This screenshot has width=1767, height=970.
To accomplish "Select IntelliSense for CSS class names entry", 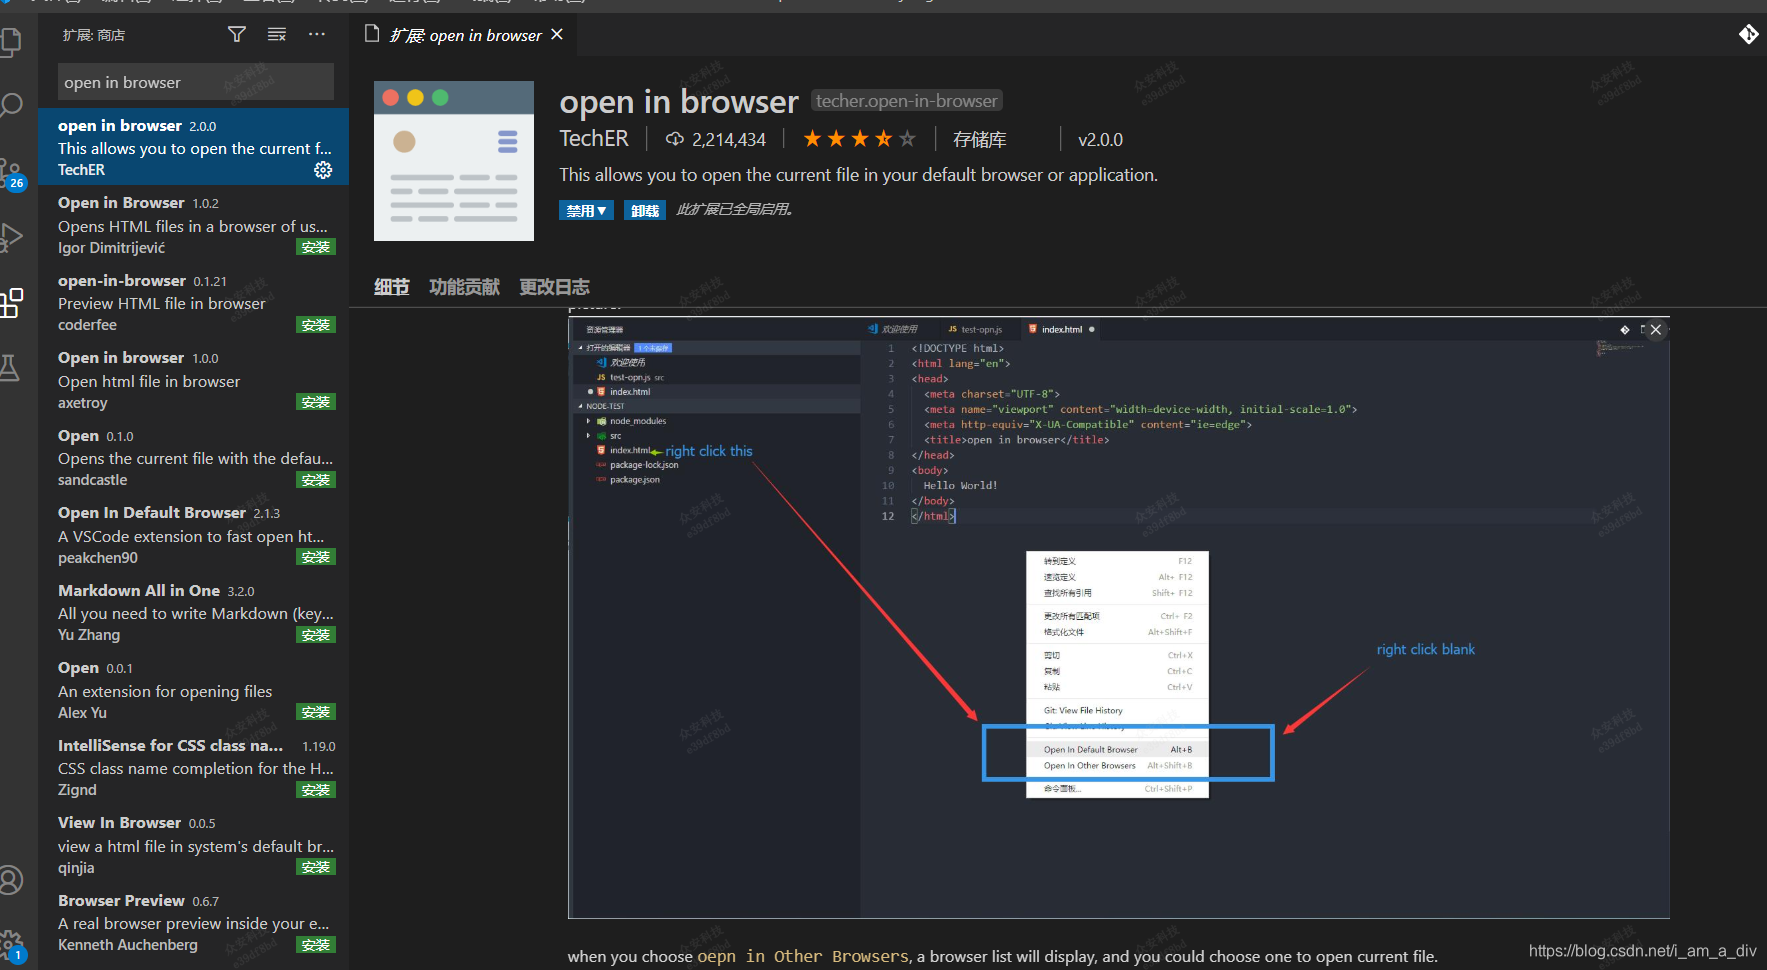I will pos(194,767).
